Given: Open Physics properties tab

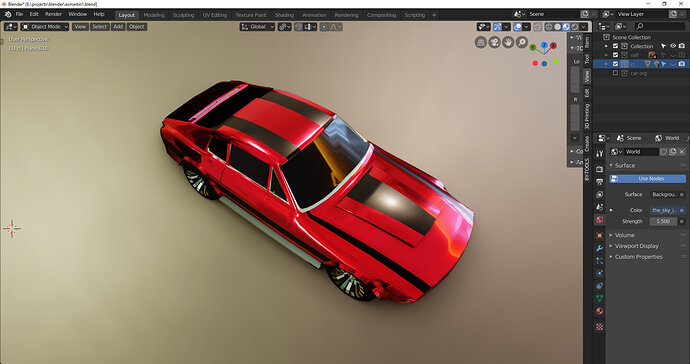Looking at the screenshot, I should point(599,273).
